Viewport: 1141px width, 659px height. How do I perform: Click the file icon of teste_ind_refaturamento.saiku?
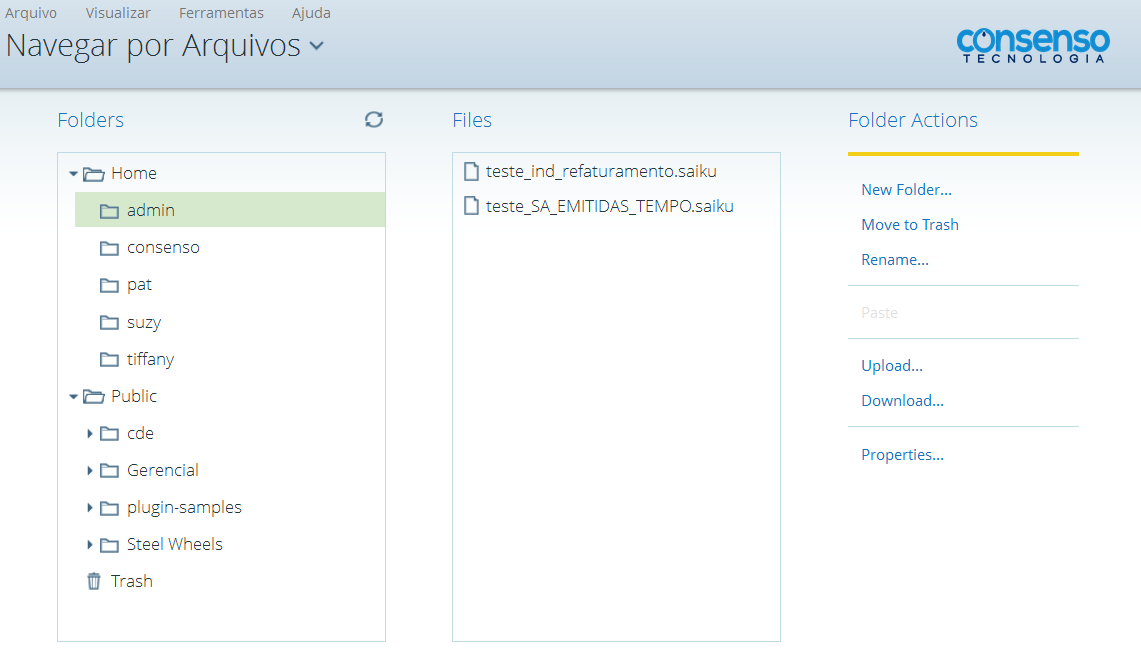471,170
